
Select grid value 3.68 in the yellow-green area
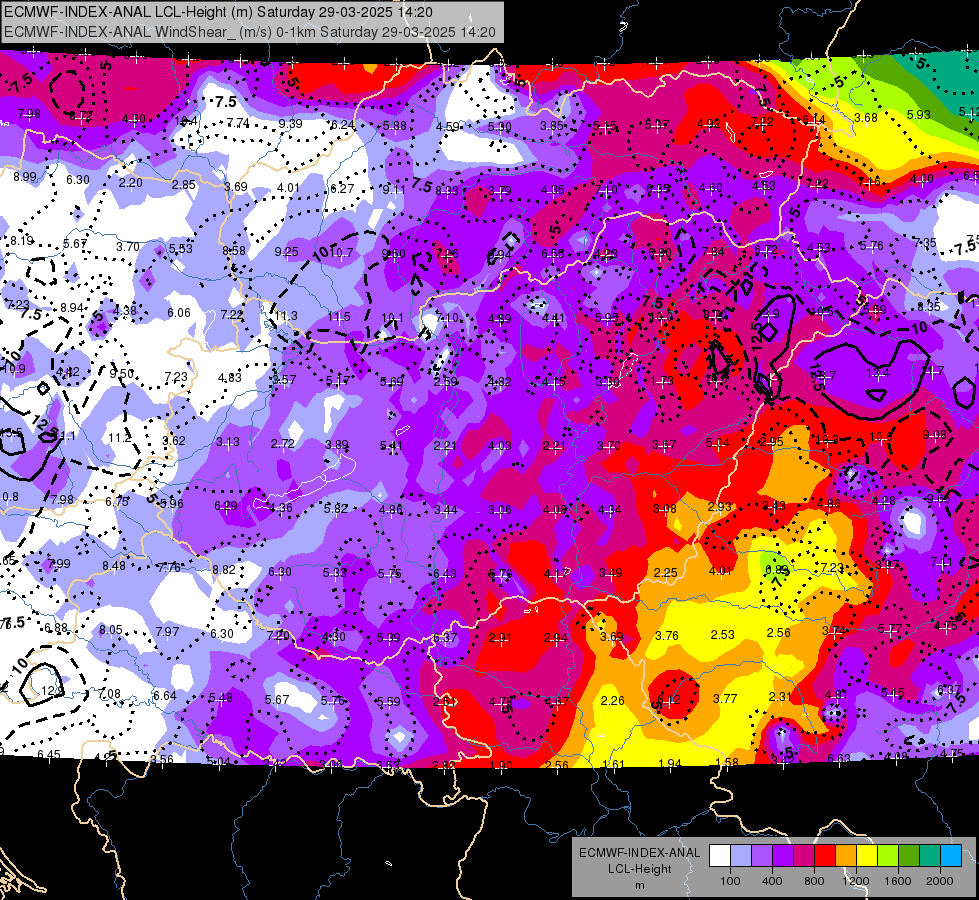click(865, 117)
